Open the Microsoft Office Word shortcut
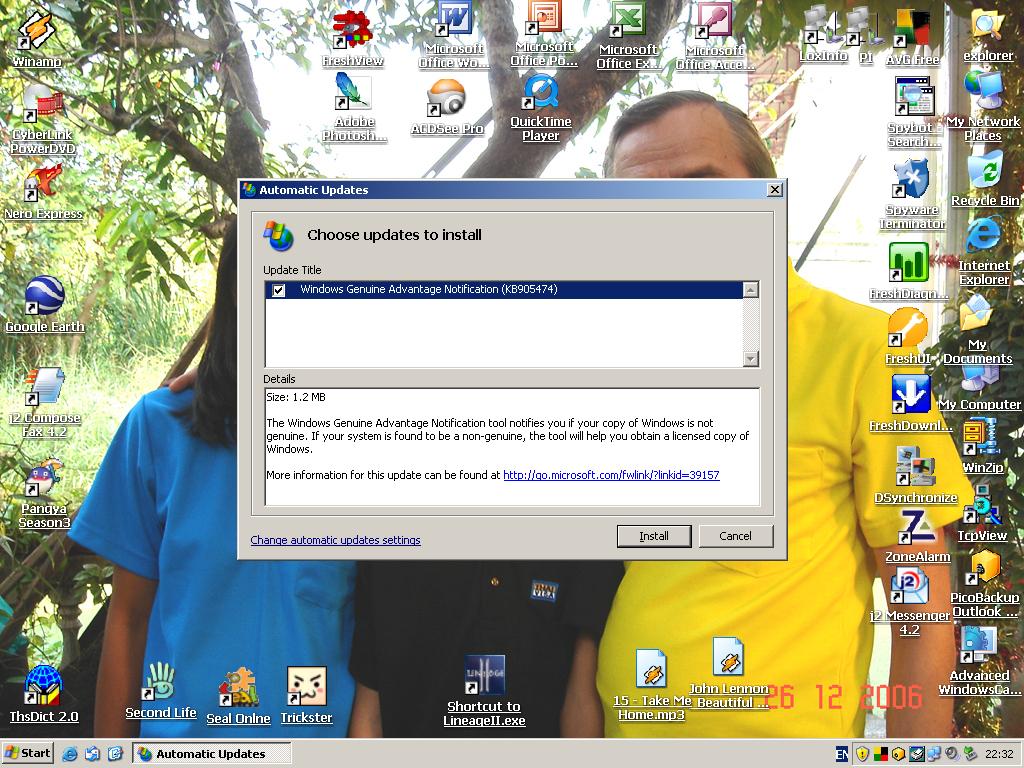 click(454, 36)
